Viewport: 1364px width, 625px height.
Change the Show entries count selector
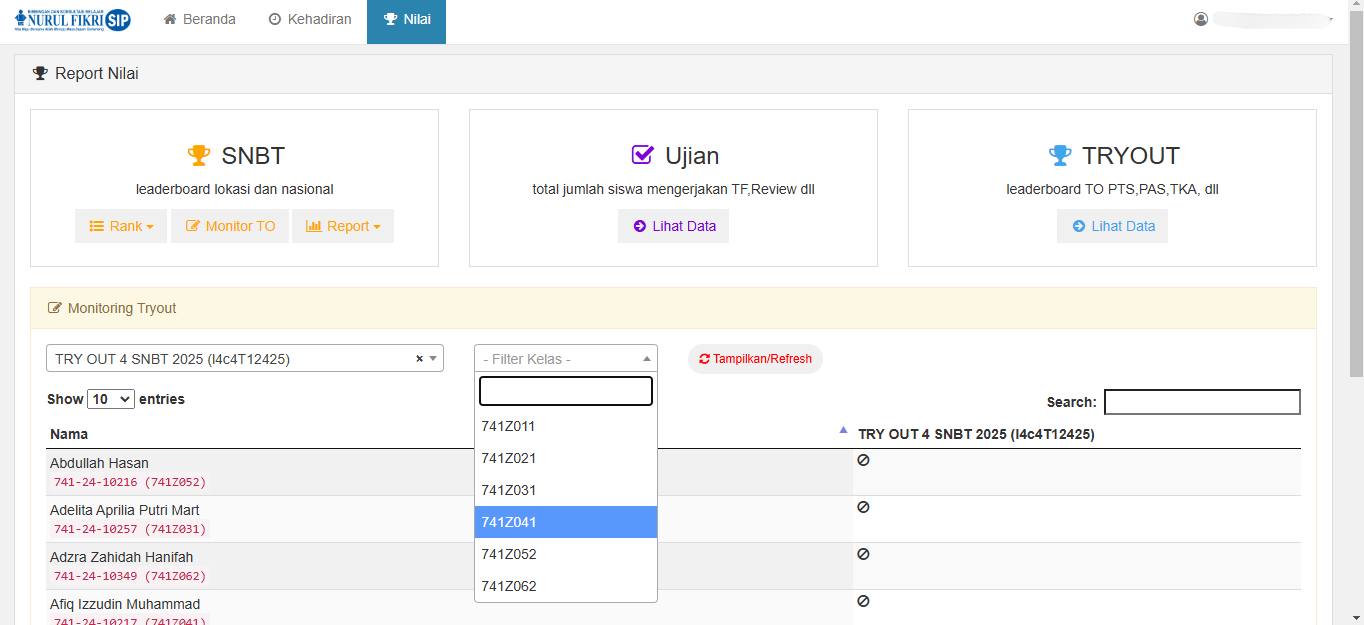click(111, 399)
